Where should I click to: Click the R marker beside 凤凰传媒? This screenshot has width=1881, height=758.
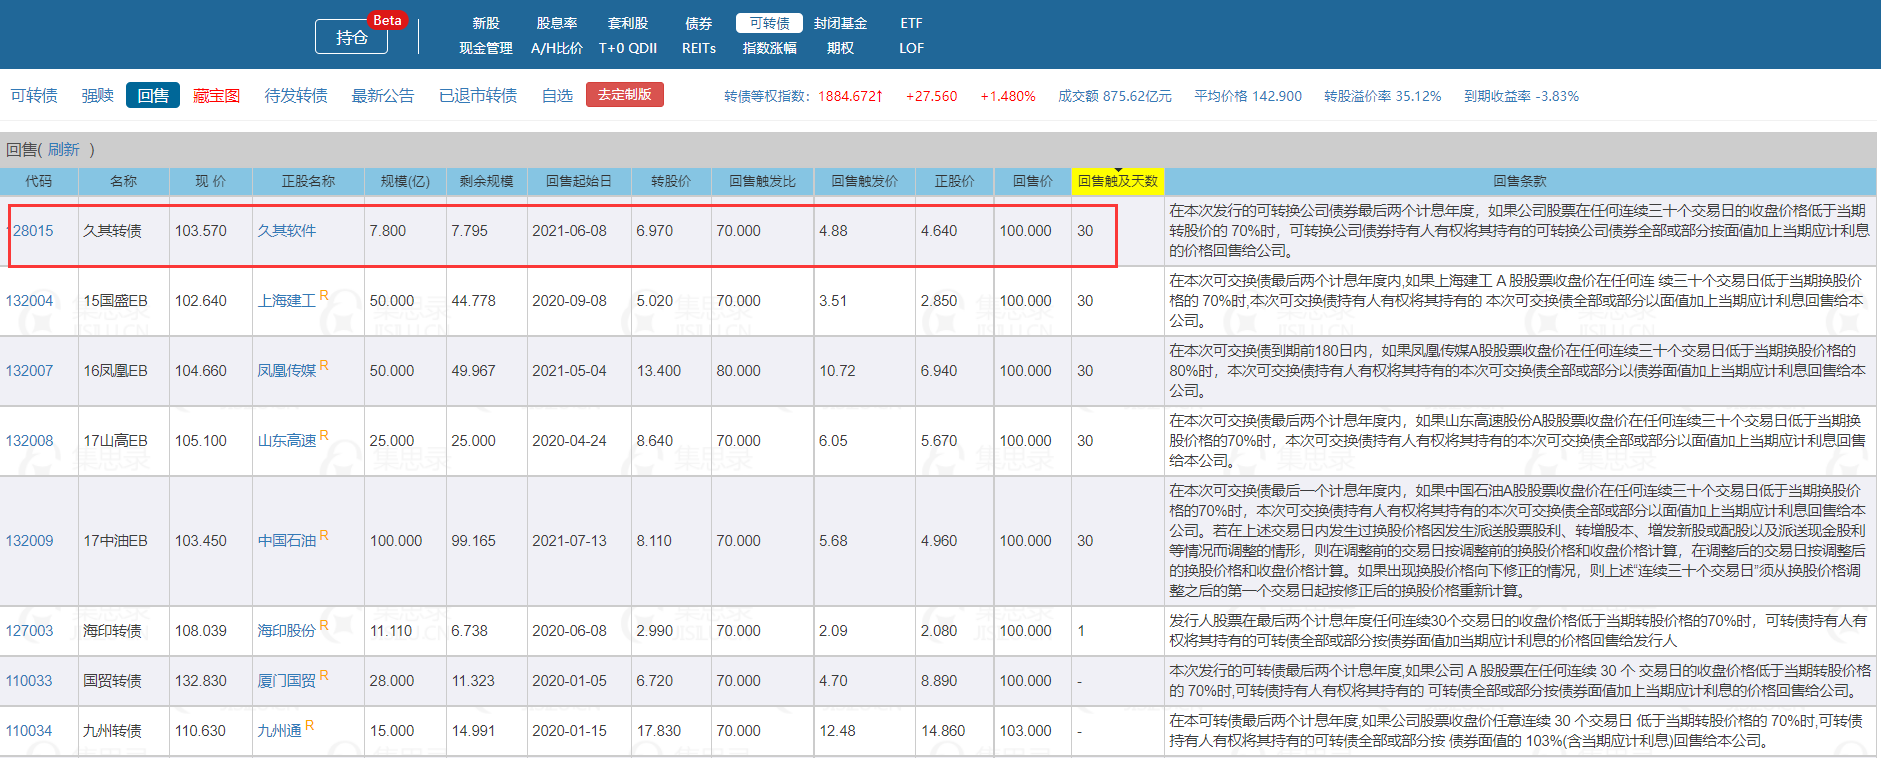(324, 366)
